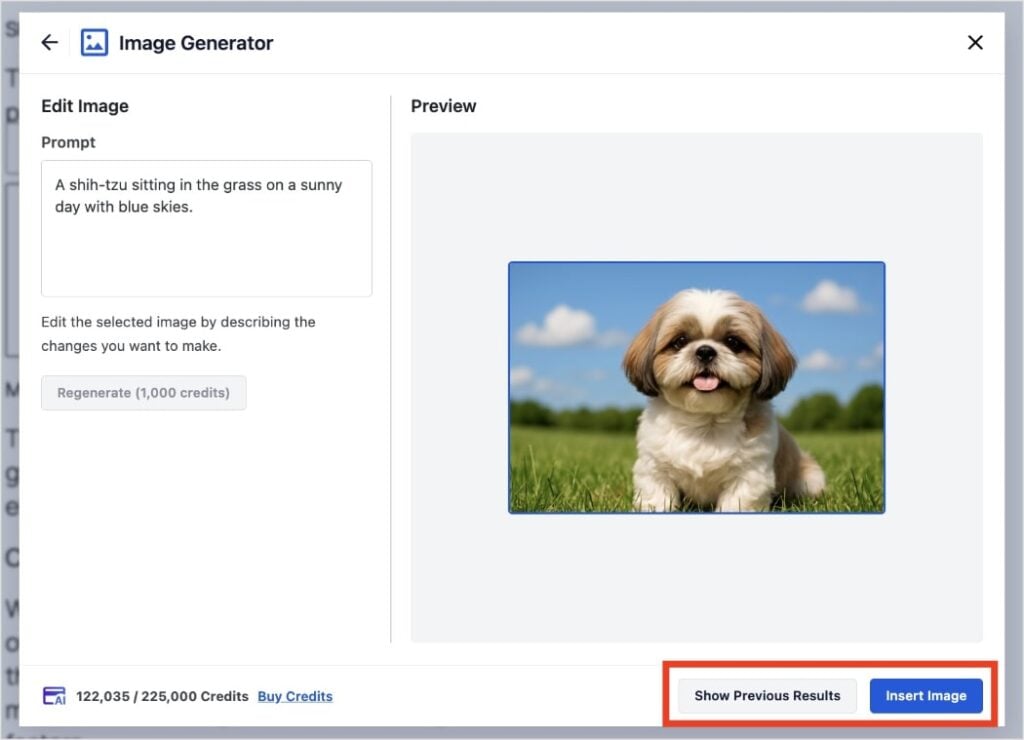The width and height of the screenshot is (1024, 740).
Task: Click the empty gray area above the preview image
Action: pos(696,195)
